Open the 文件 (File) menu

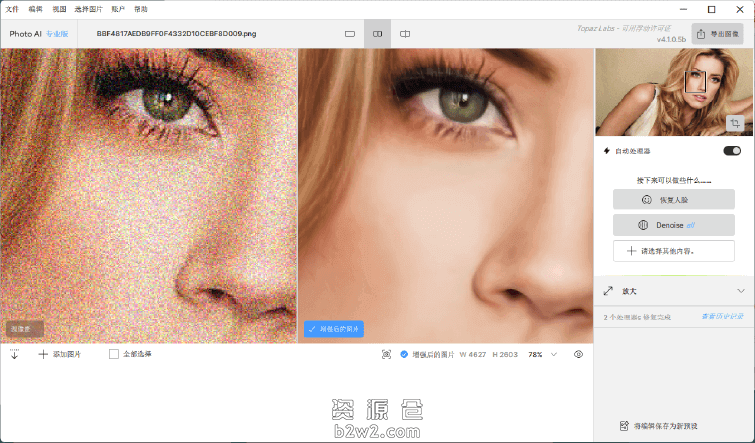coord(12,9)
